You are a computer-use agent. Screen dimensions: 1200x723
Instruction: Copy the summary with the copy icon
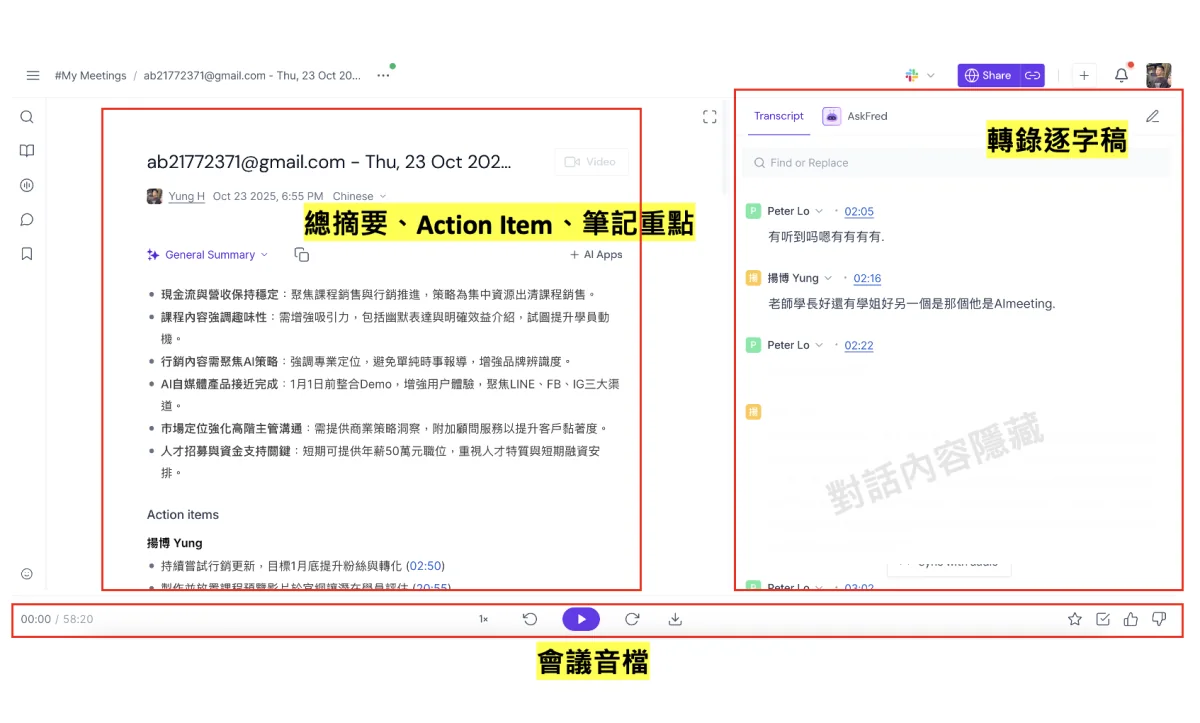(x=302, y=255)
